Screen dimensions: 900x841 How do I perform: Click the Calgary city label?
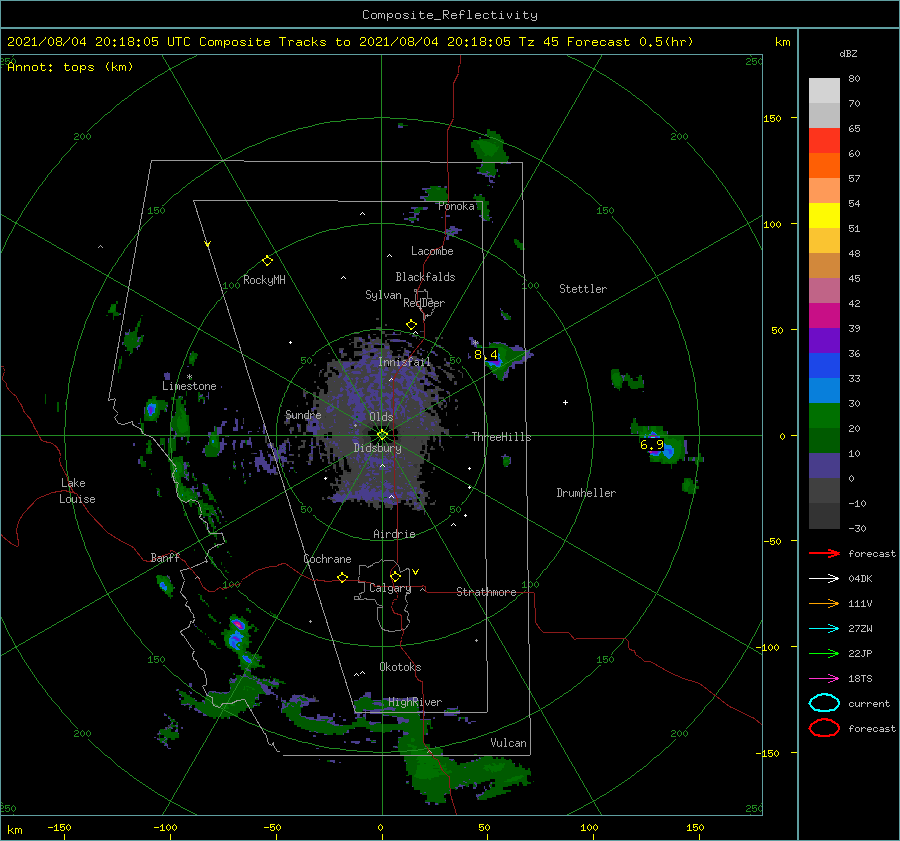point(390,588)
